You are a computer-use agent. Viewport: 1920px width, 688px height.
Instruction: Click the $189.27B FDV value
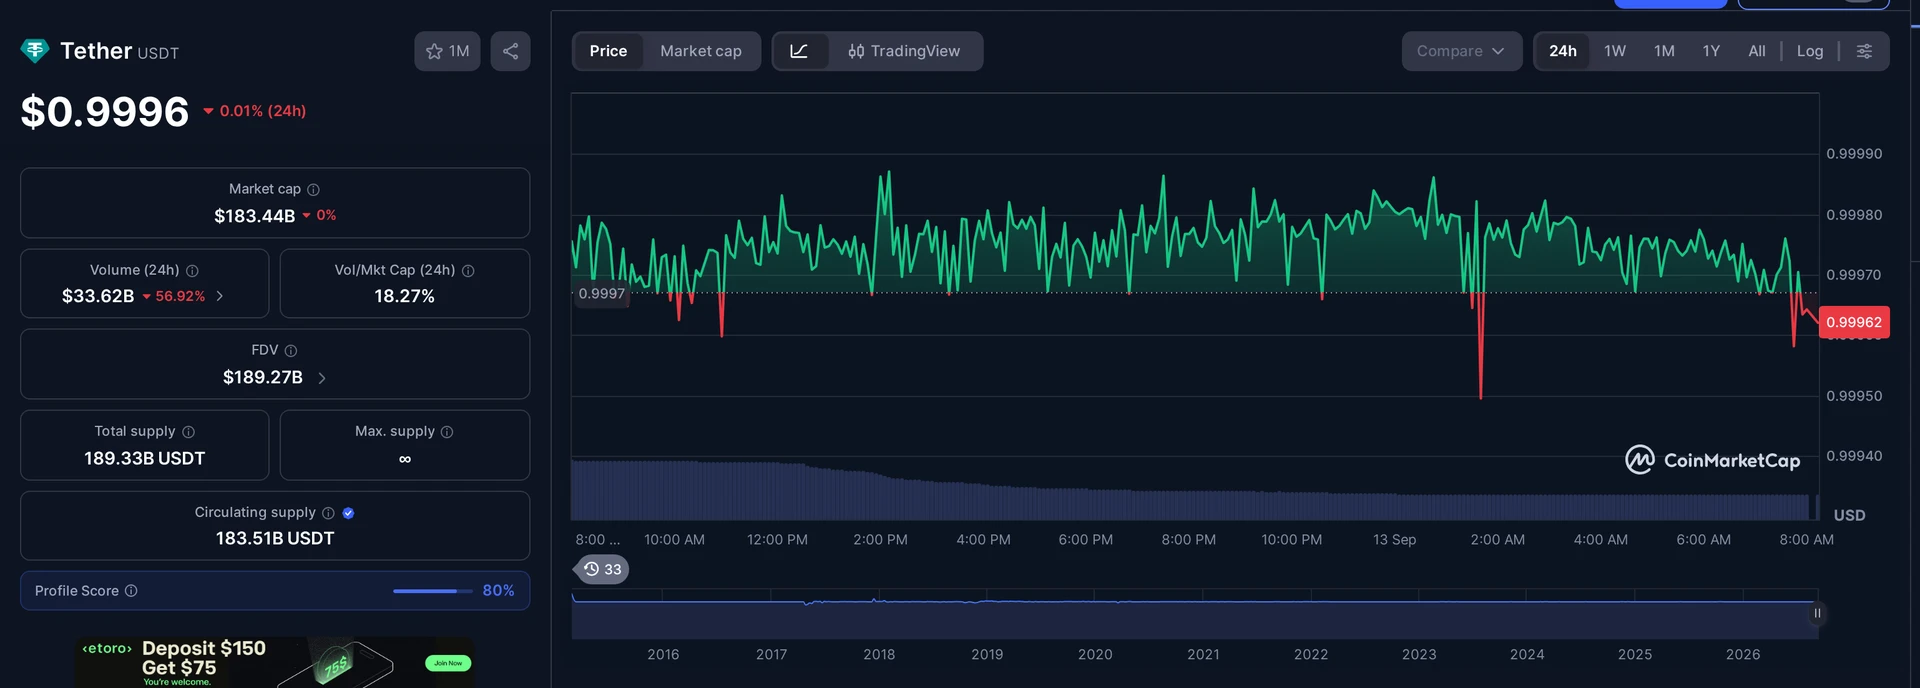pyautogui.click(x=262, y=377)
